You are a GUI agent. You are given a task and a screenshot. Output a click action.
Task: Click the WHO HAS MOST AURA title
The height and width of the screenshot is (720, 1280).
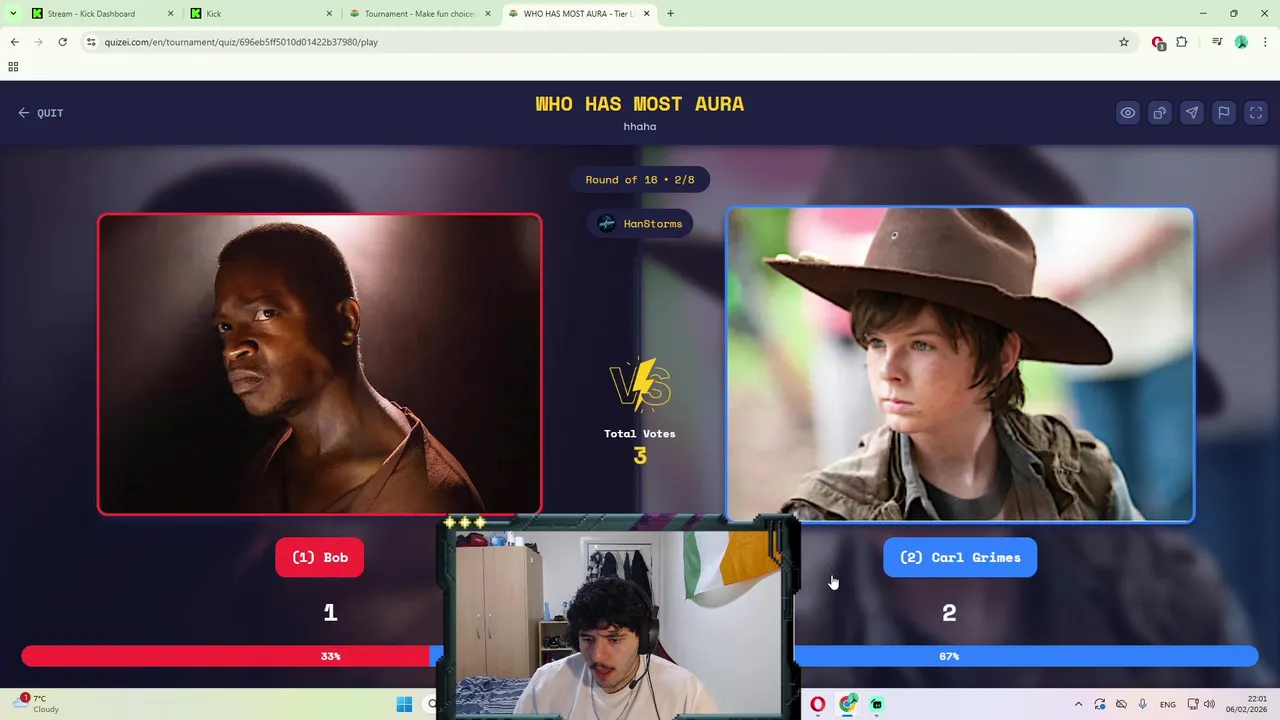point(640,104)
